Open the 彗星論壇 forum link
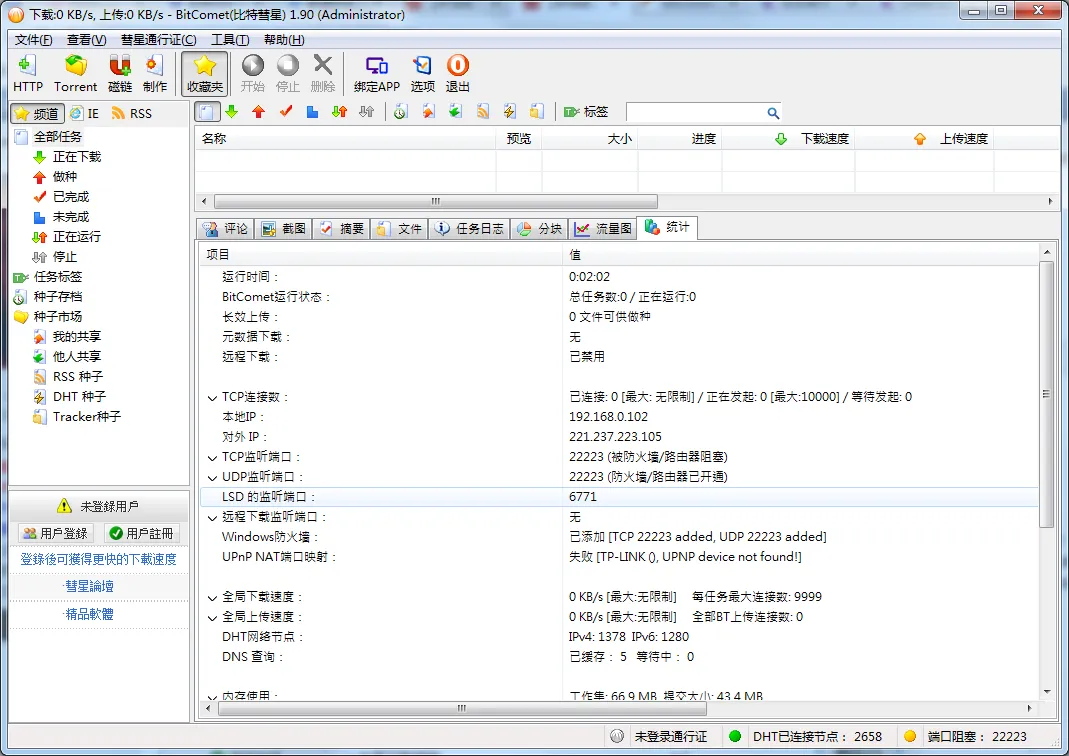Screen dimensions: 1069x756 (x=89, y=586)
